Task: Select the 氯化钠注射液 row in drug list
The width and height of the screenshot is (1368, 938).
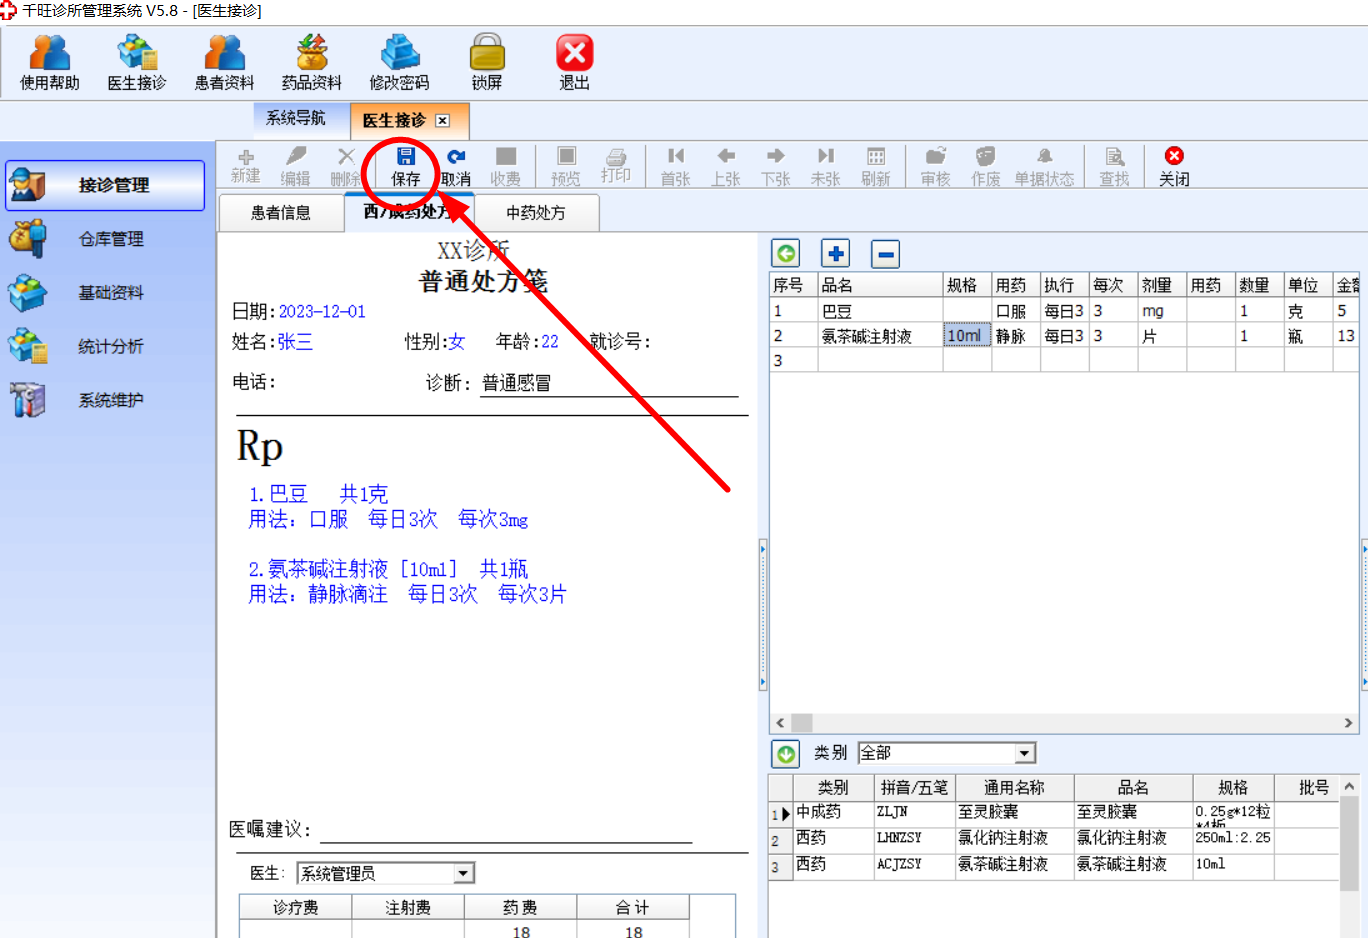Action: point(1054,839)
